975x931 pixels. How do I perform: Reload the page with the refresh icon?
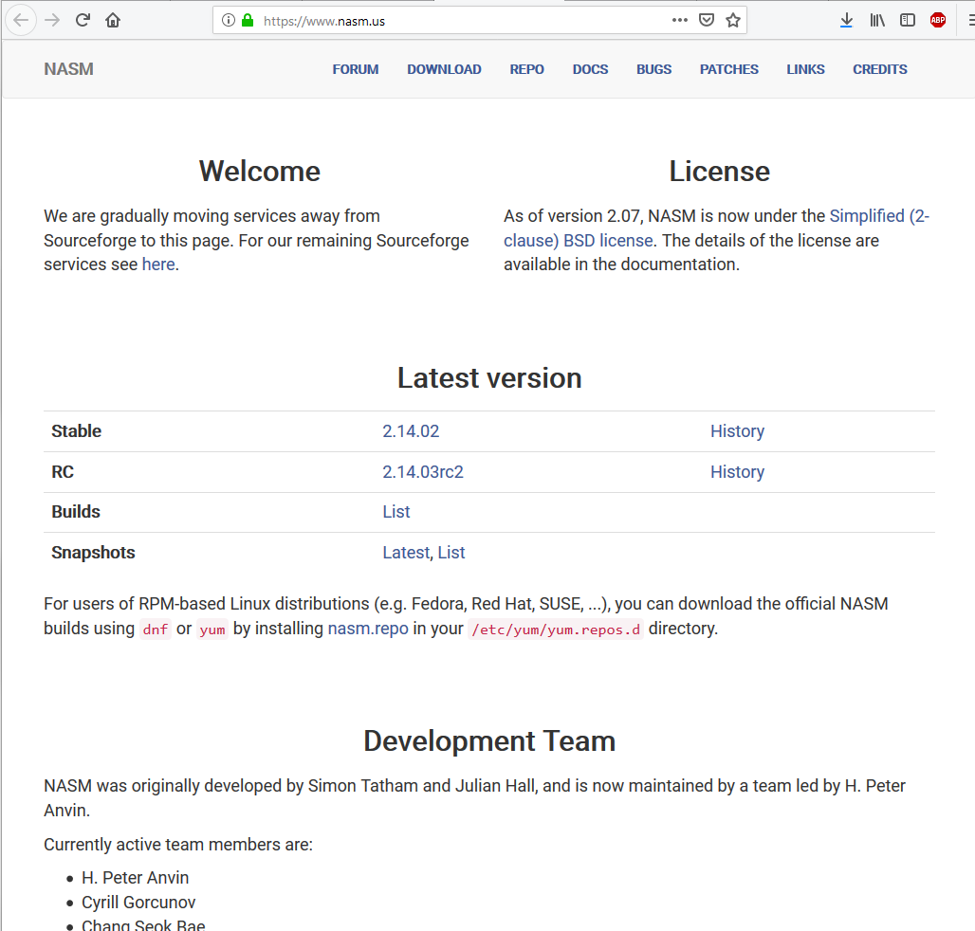click(x=83, y=21)
